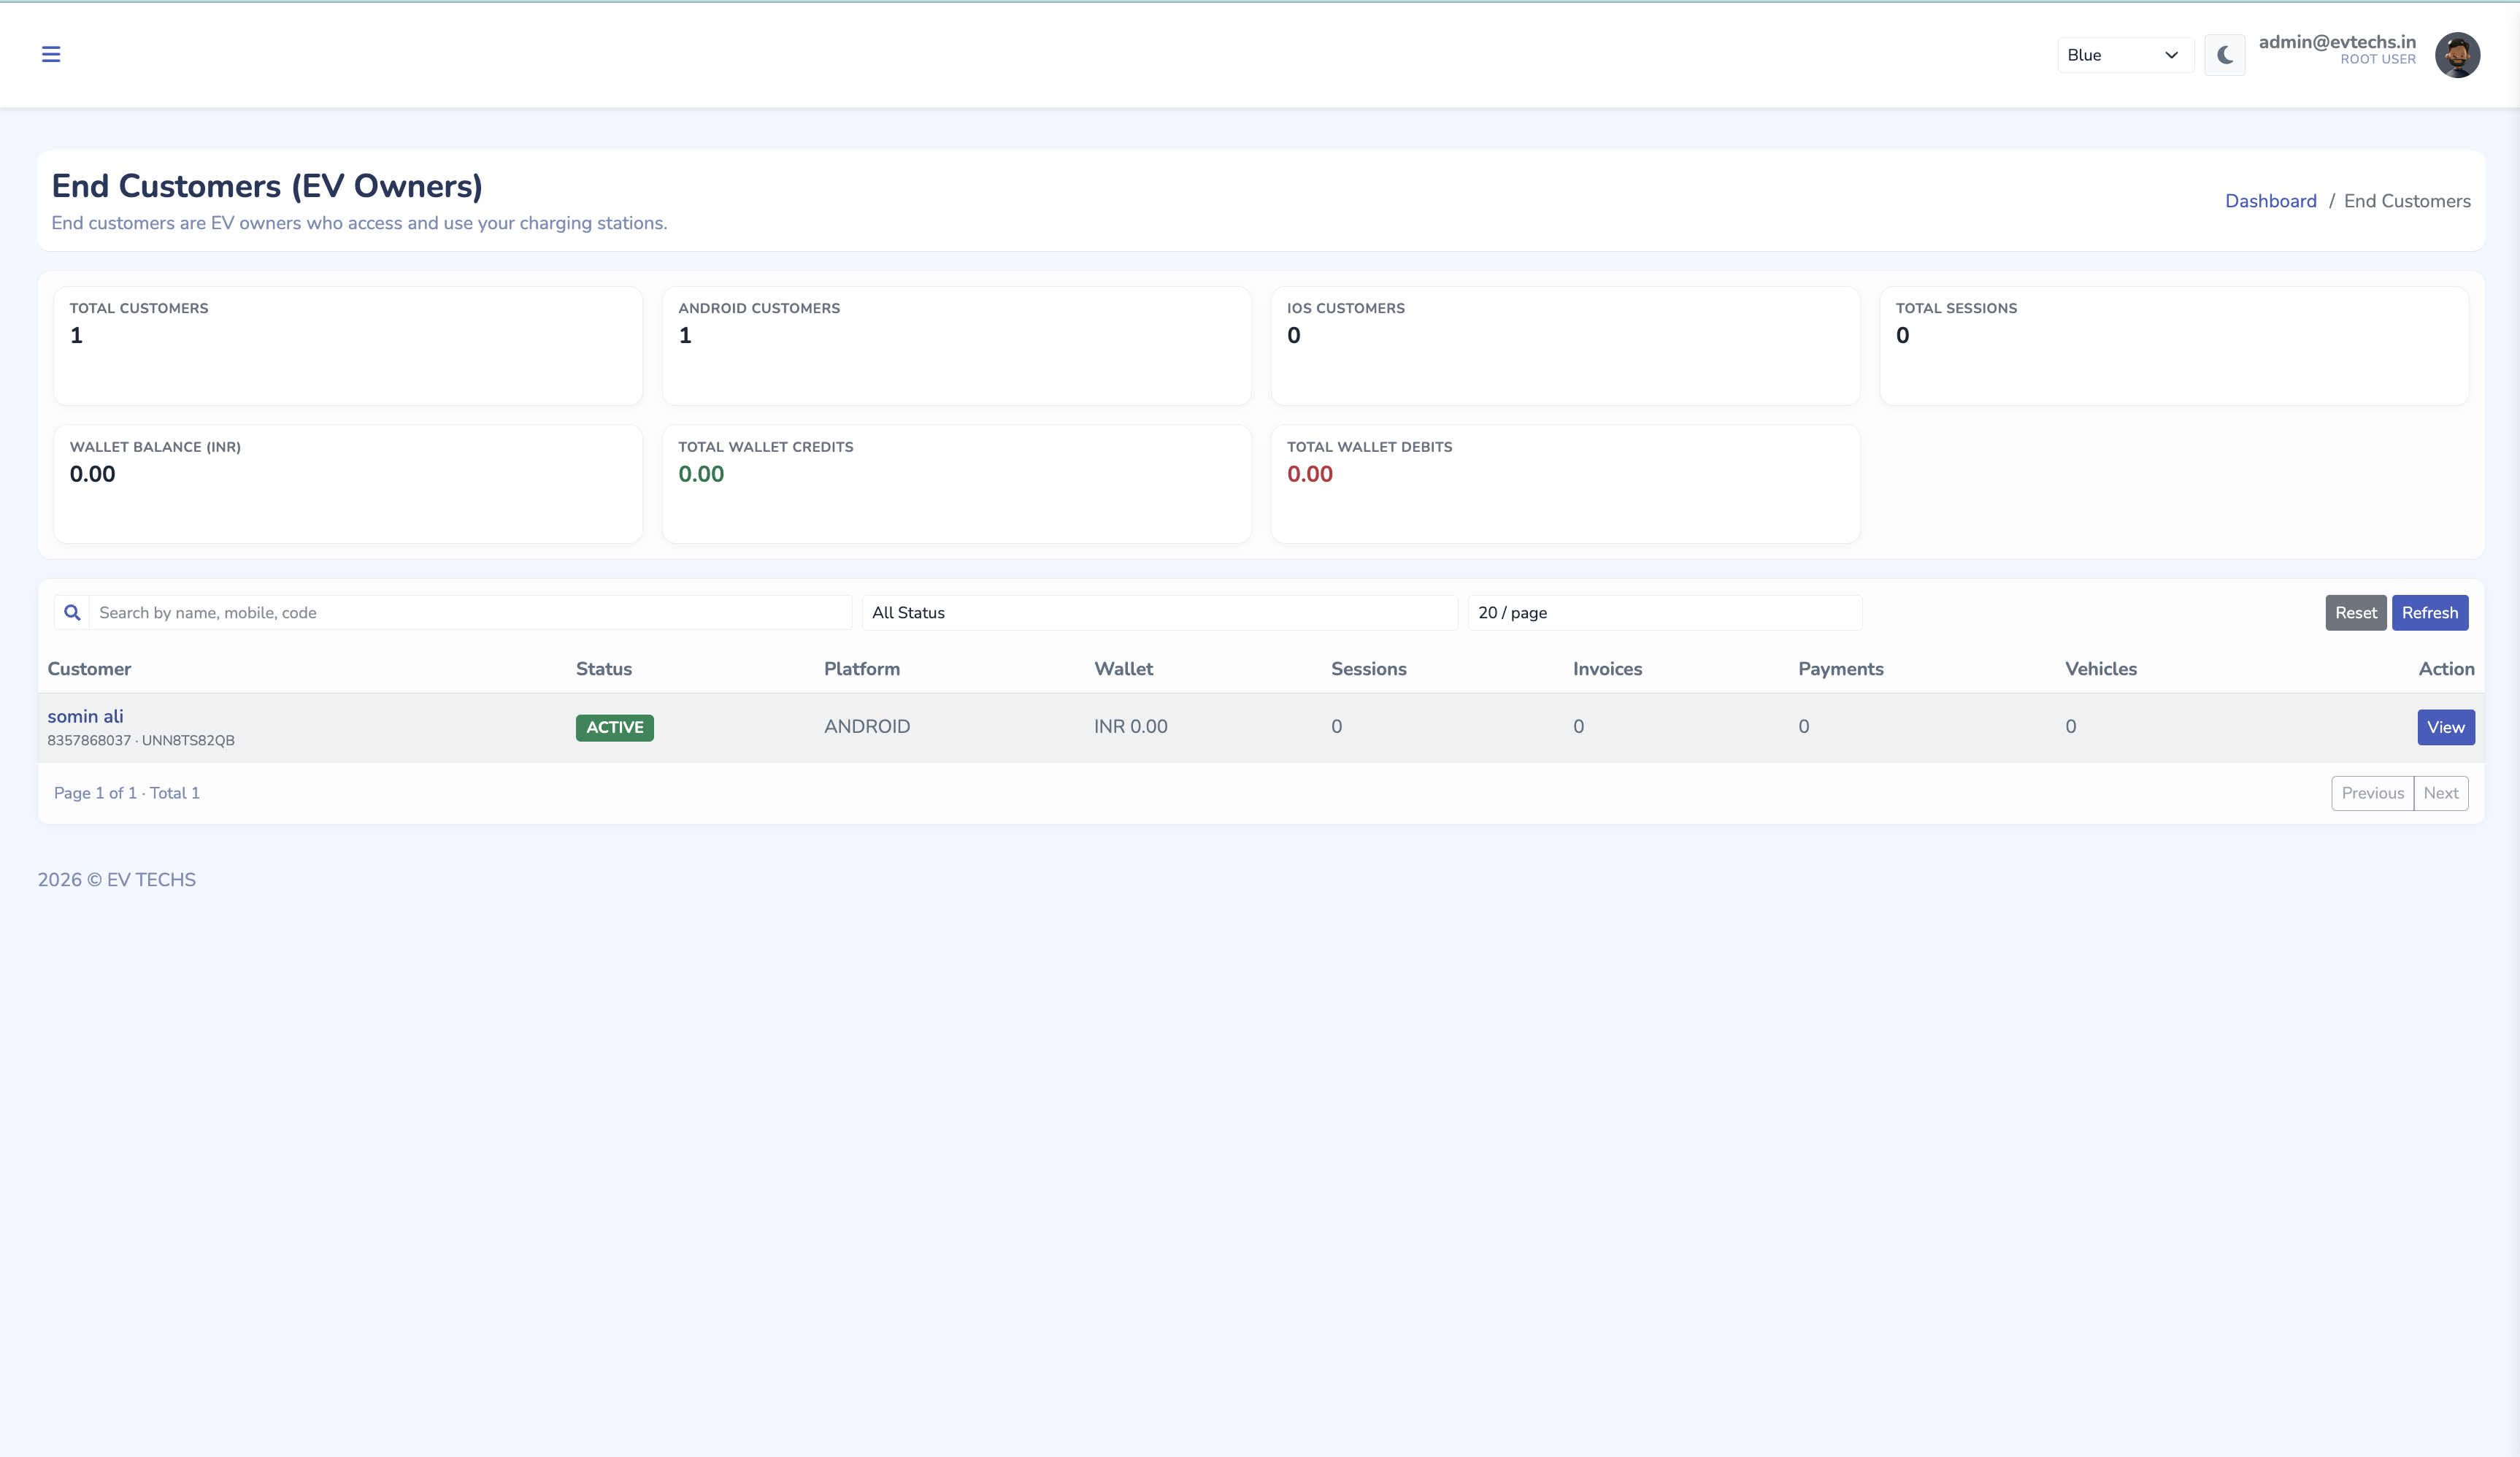Click the Wallet column header
Image resolution: width=2520 pixels, height=1457 pixels.
1123,669
